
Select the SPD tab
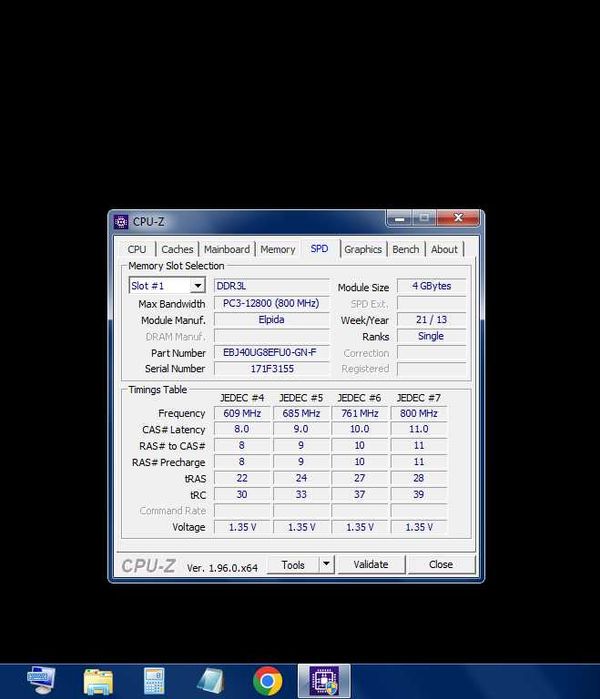pyautogui.click(x=319, y=248)
